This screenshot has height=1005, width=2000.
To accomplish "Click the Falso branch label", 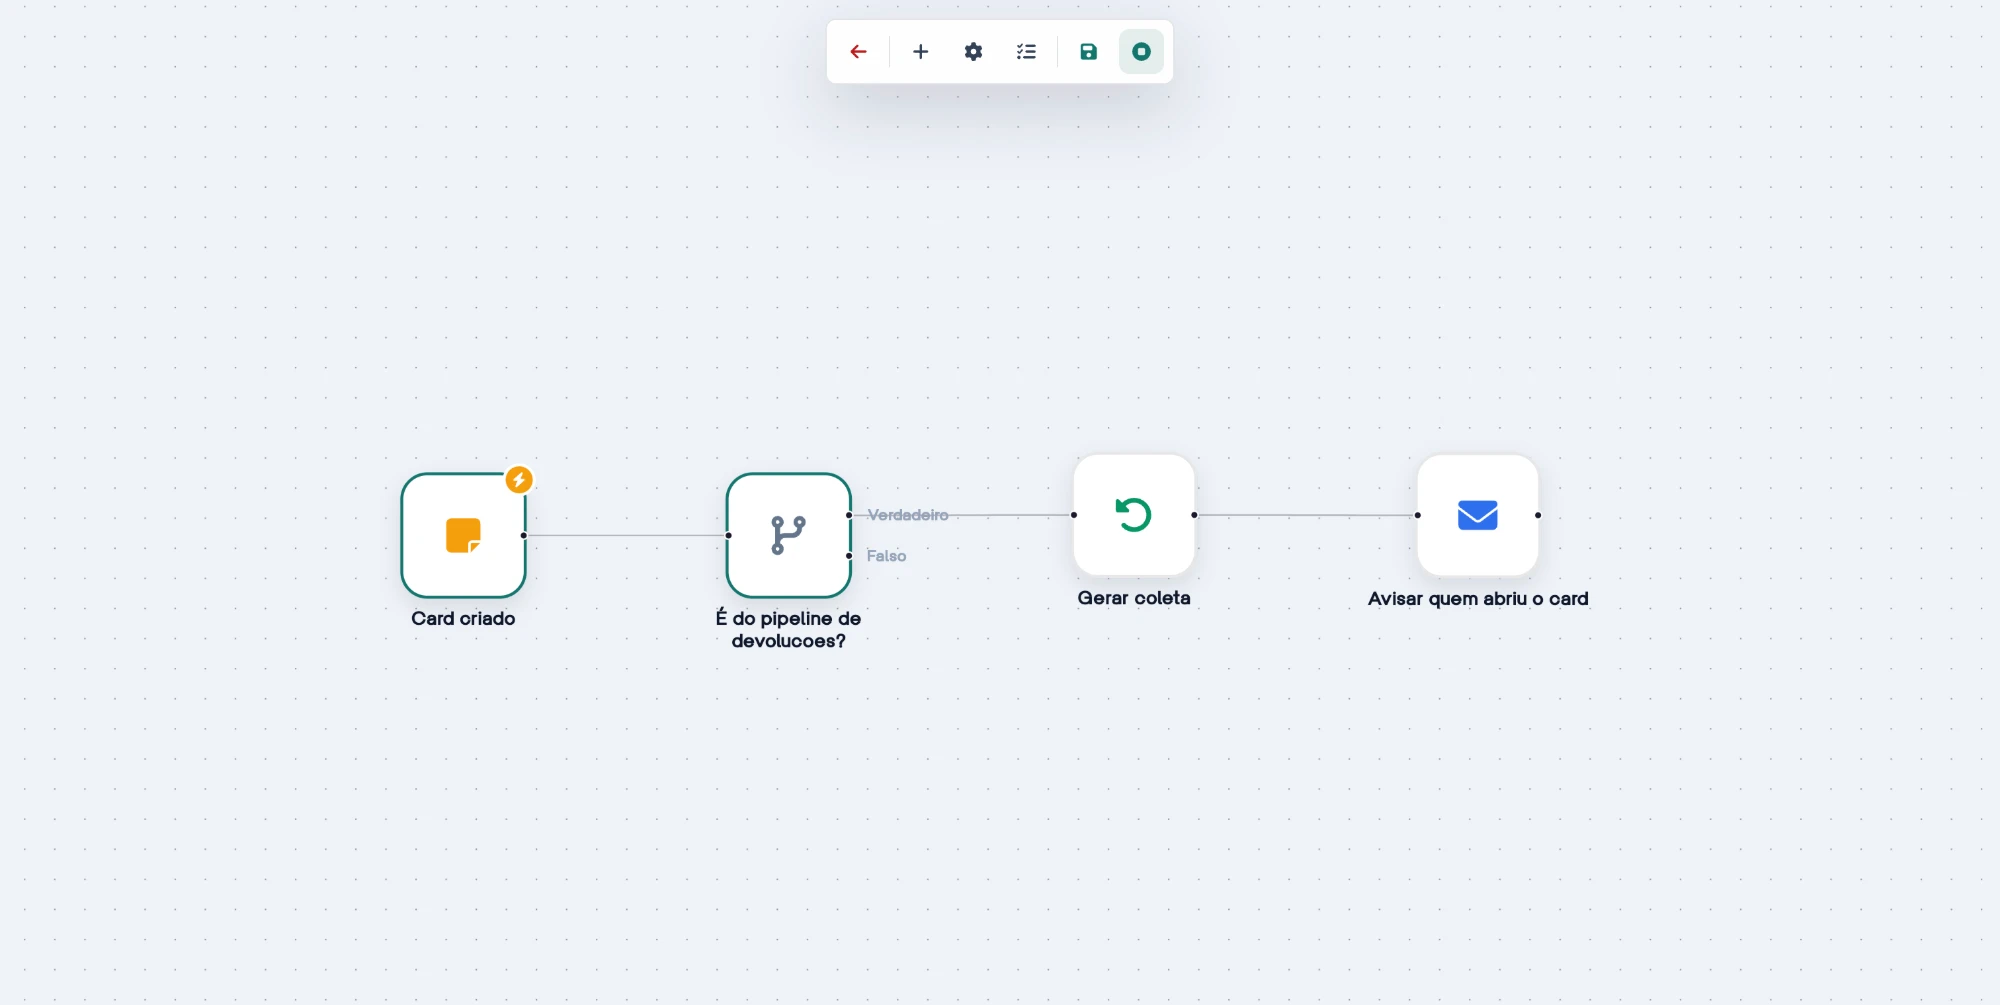I will click(886, 556).
